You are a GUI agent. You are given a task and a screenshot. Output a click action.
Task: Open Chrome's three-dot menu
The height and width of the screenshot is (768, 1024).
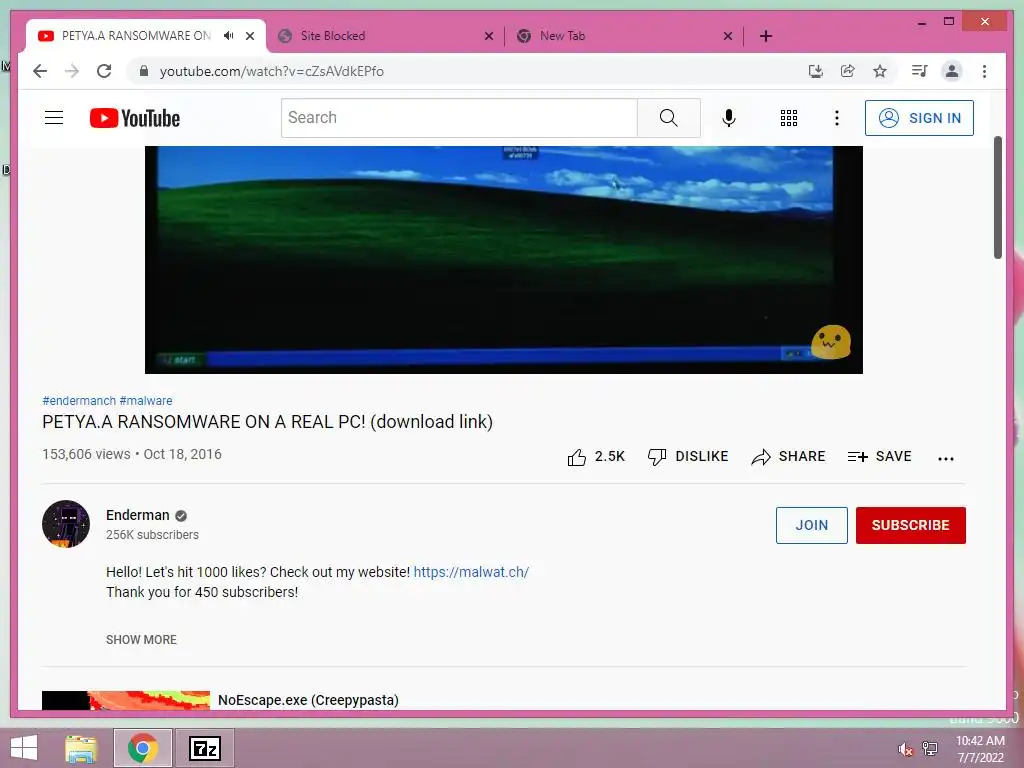[984, 71]
